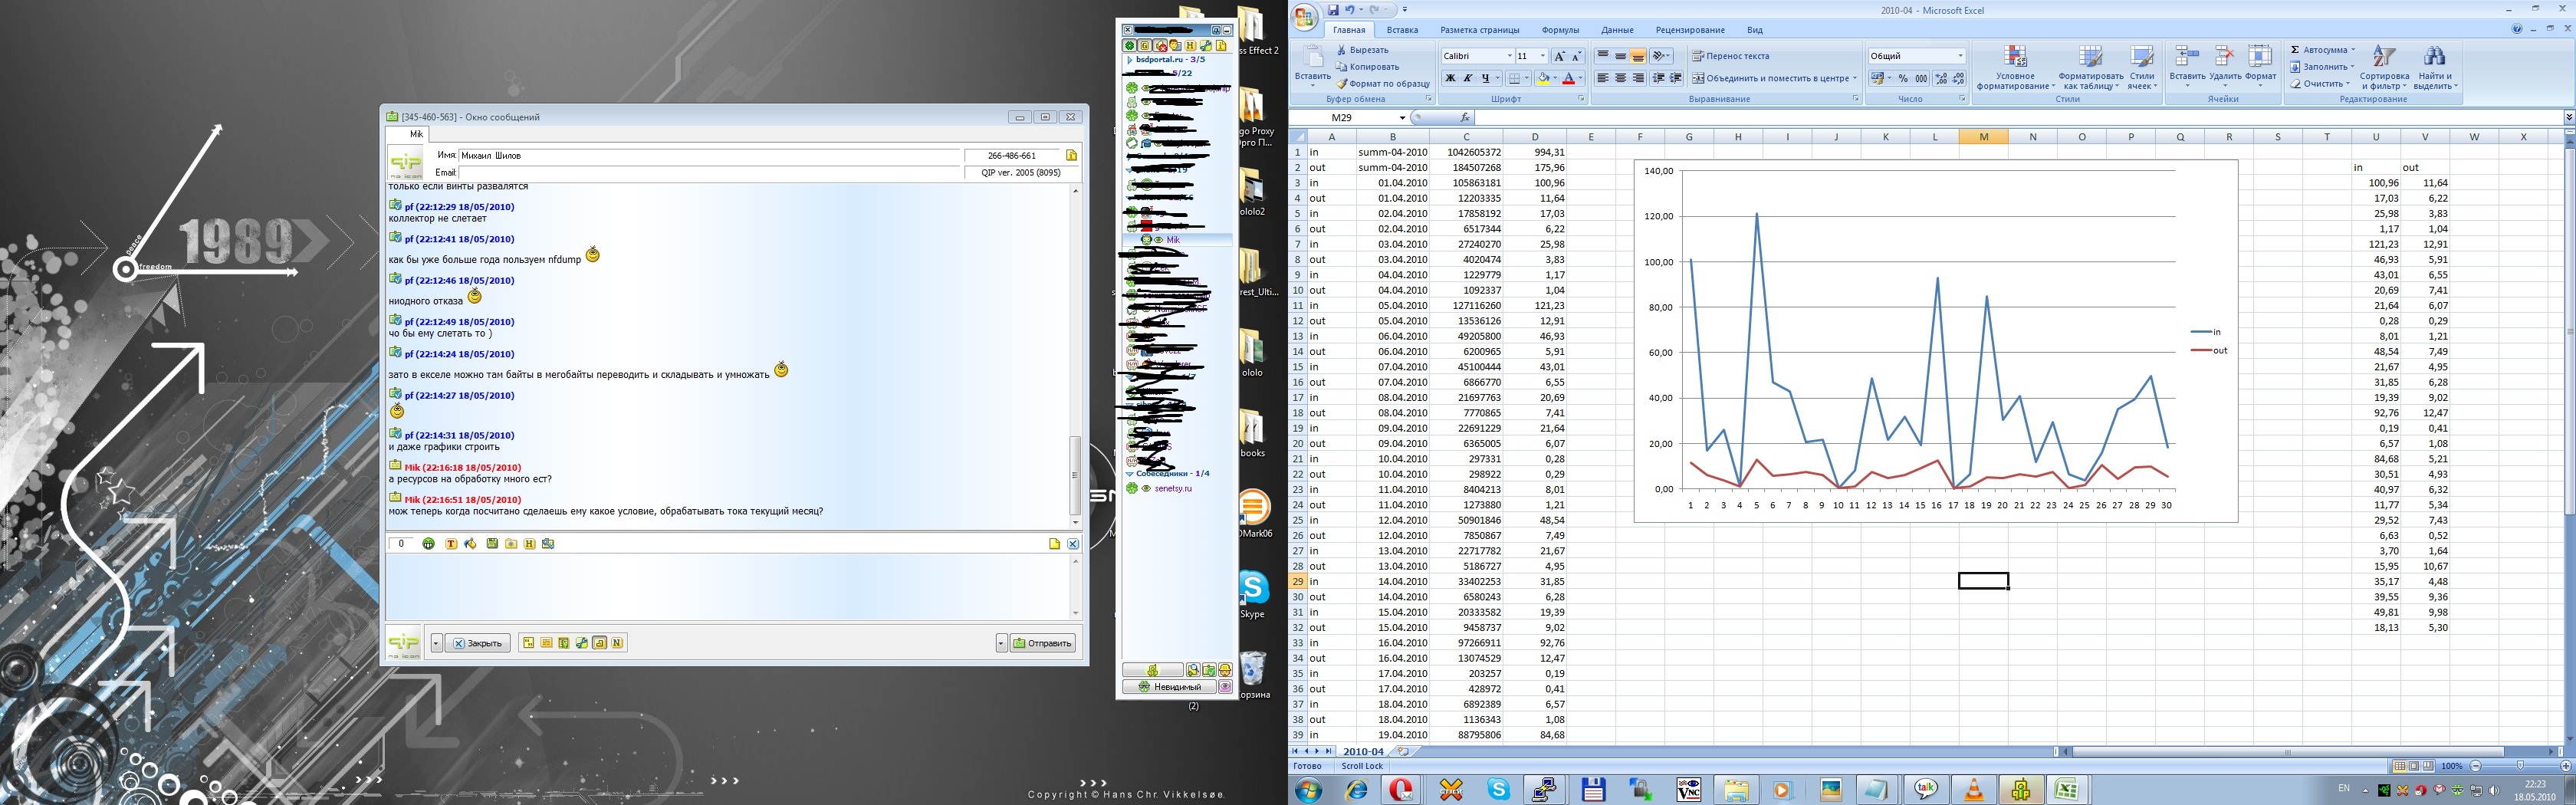Click yellow note icon above QIP input
This screenshot has height=805, width=2576.
1054,544
